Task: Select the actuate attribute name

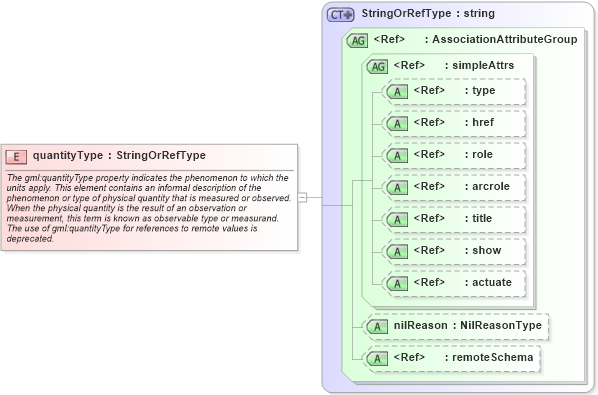Action: point(492,283)
